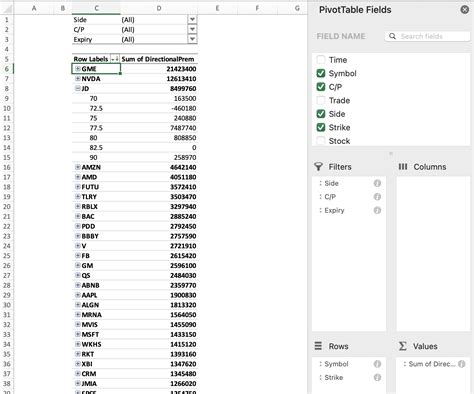
Task: Expand the AMZN row group
Action: point(78,167)
